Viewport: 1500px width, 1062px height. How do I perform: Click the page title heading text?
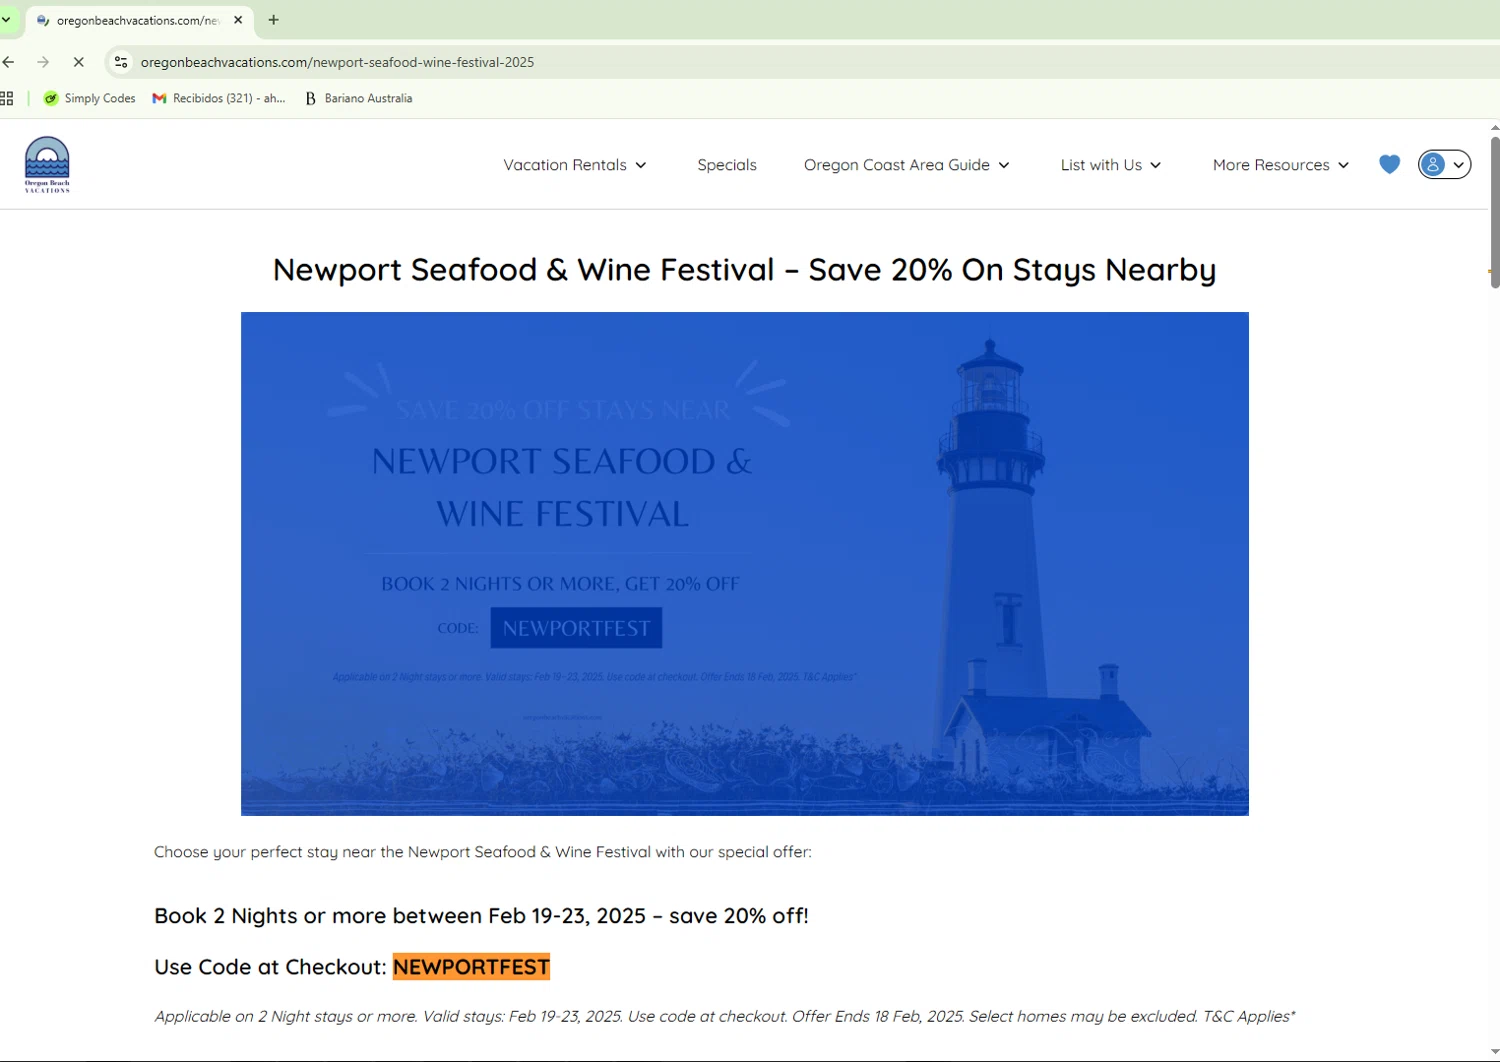coord(745,270)
